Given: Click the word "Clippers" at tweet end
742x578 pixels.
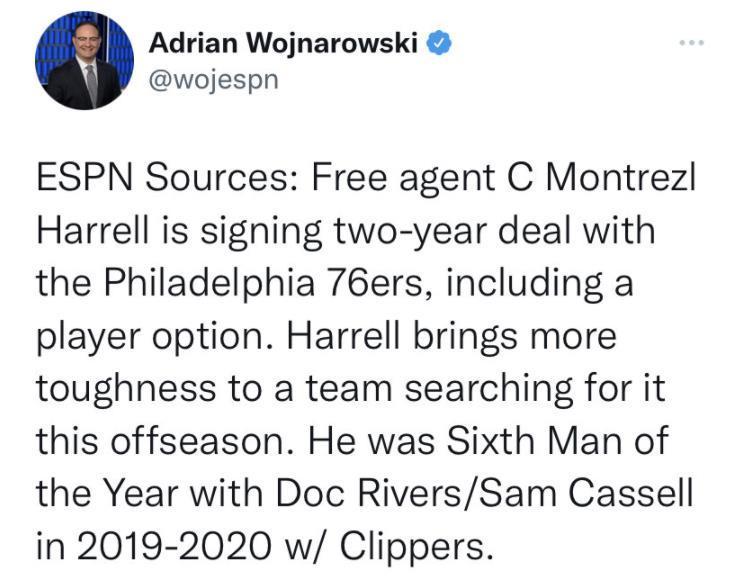Looking at the screenshot, I should pyautogui.click(x=413, y=546).
